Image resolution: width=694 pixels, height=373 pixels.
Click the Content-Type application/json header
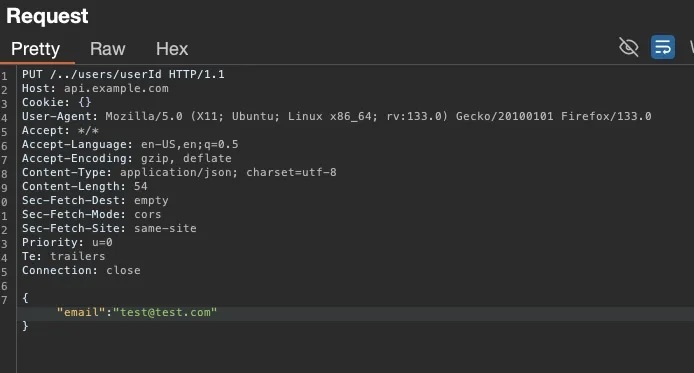[x=179, y=173]
